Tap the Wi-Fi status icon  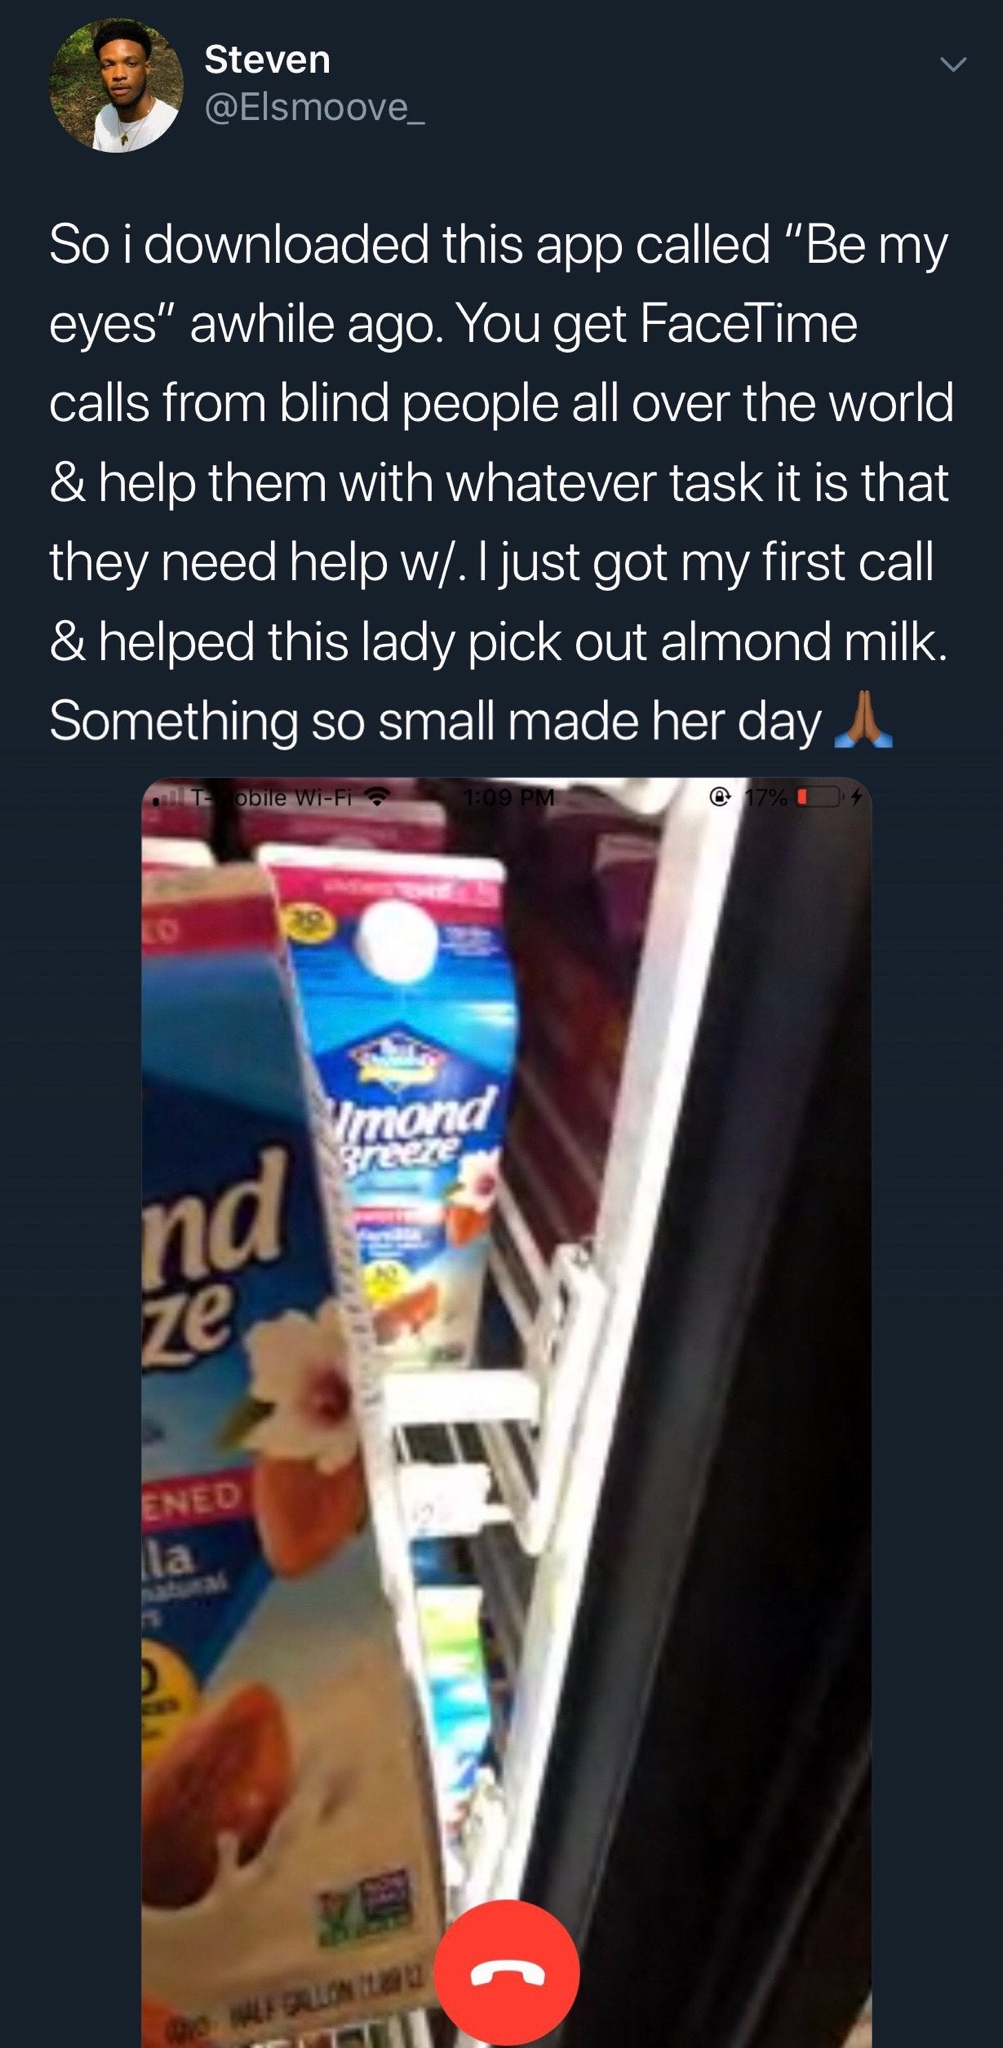[x=377, y=798]
